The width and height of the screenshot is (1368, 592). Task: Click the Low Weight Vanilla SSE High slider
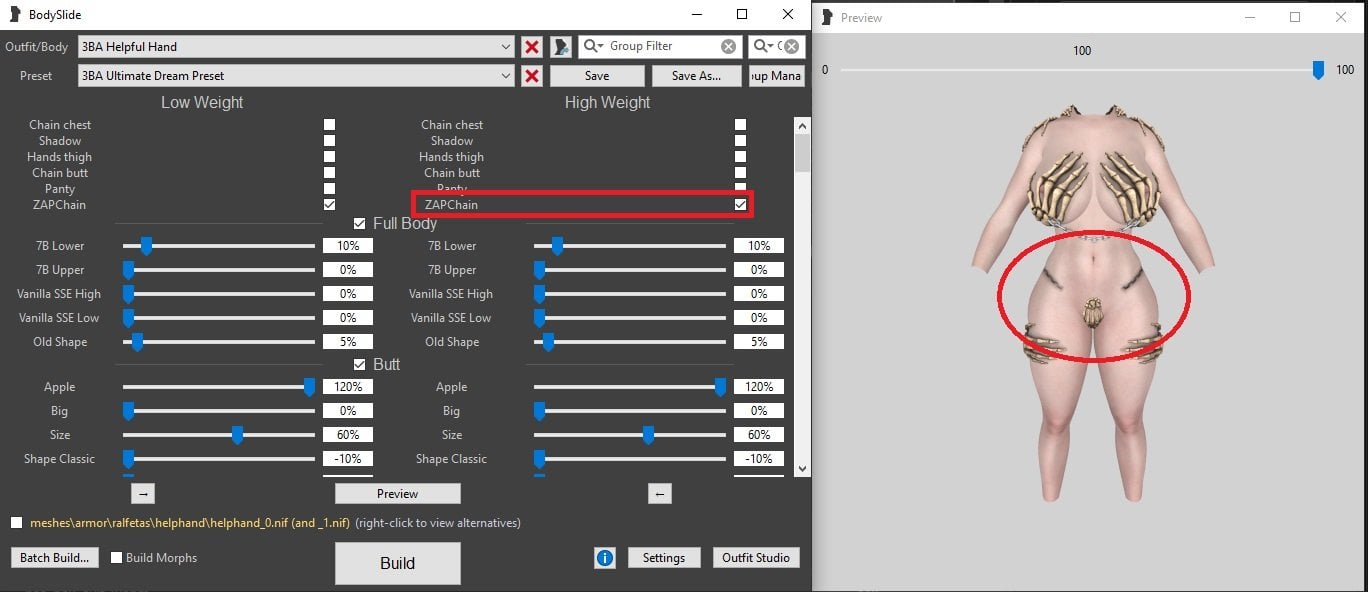219,294
